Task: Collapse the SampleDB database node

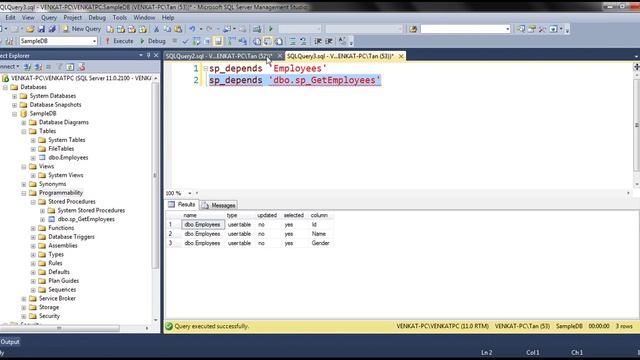Action: [x=14, y=113]
